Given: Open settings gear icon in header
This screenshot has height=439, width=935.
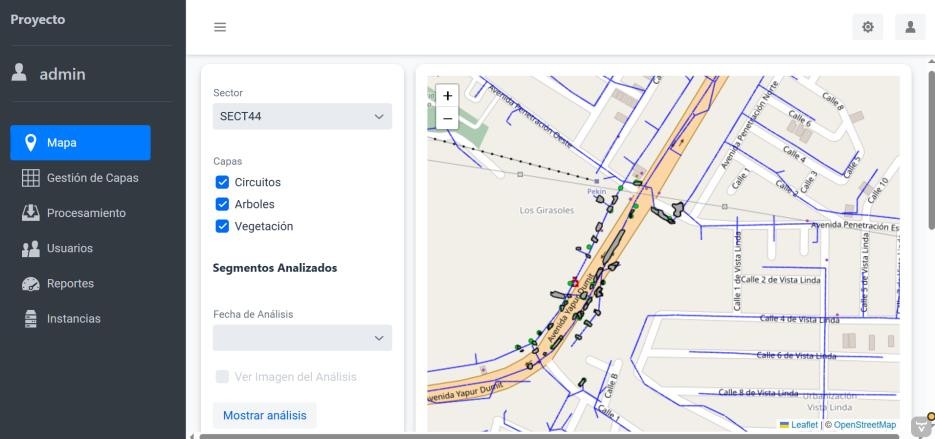Looking at the screenshot, I should point(868,28).
